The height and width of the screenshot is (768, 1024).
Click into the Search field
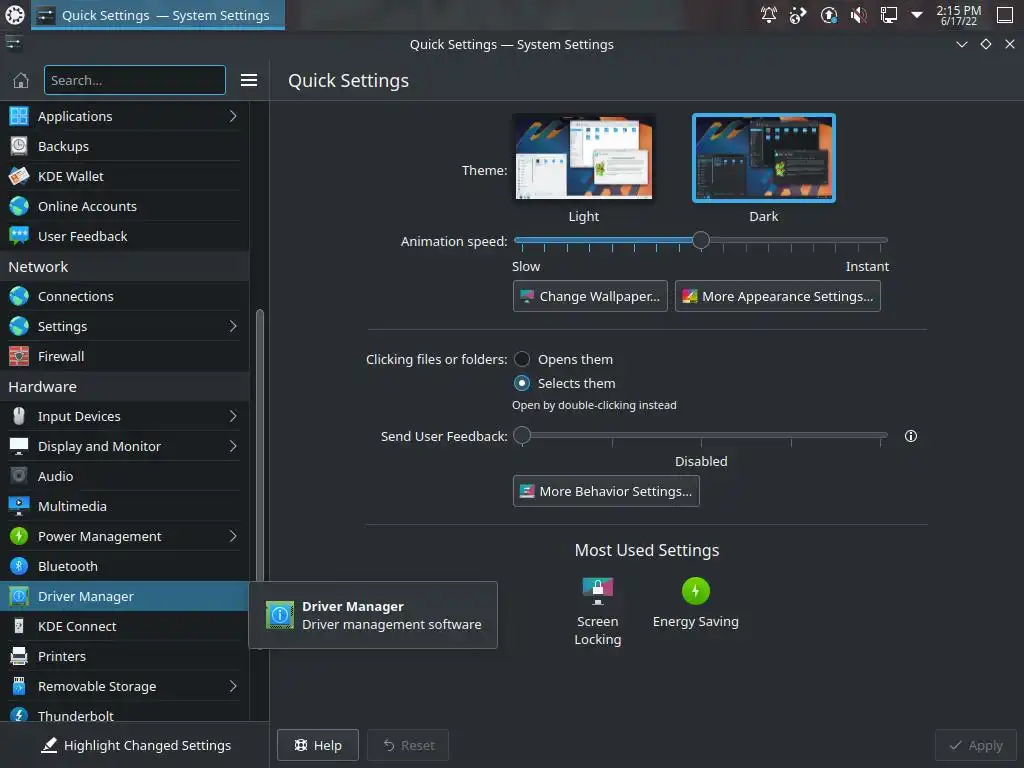pyautogui.click(x=135, y=80)
